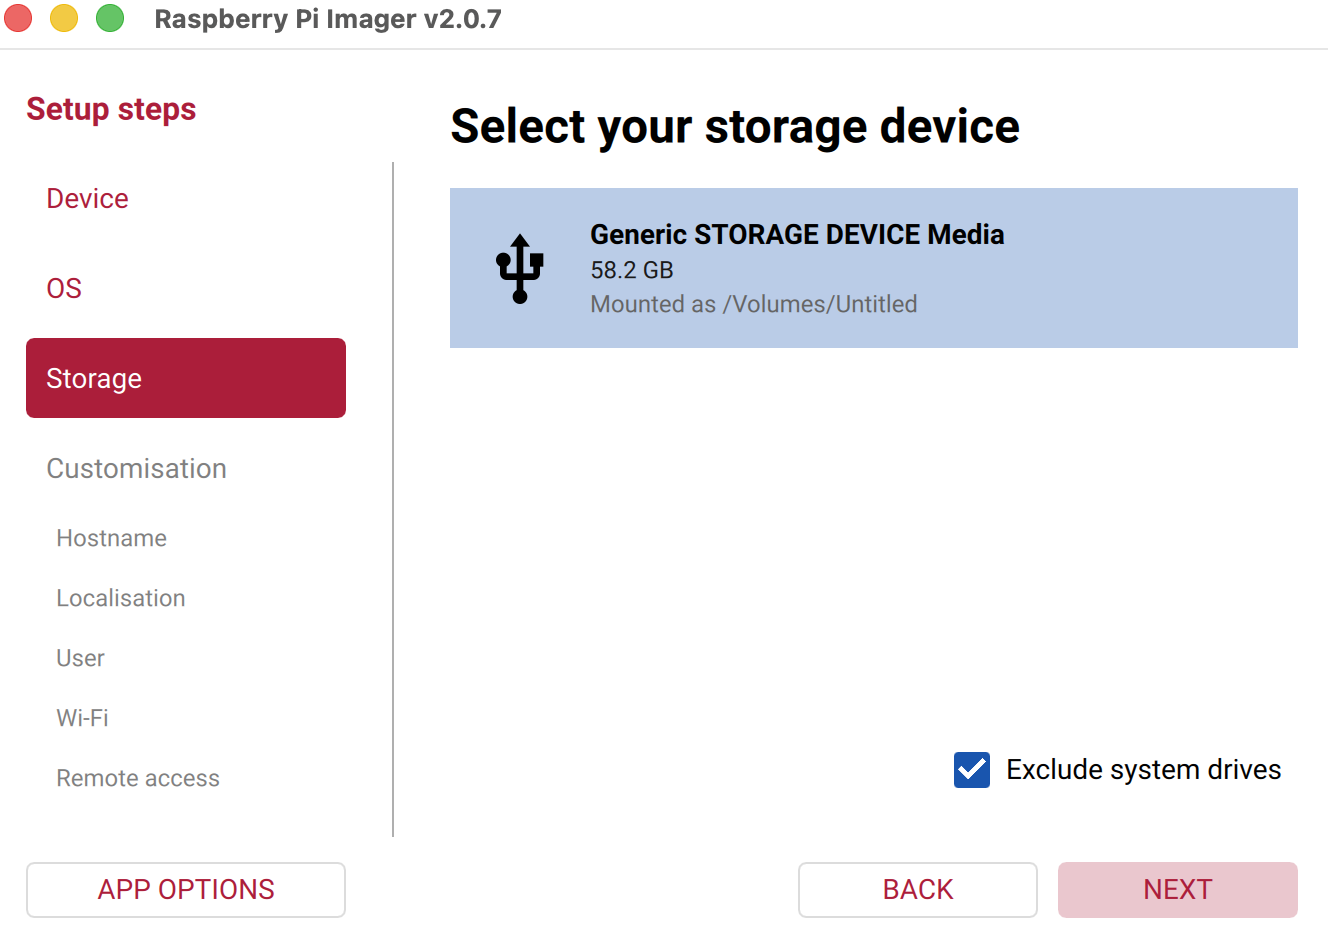Image resolution: width=1328 pixels, height=940 pixels.
Task: Click the NEXT button
Action: click(x=1178, y=890)
